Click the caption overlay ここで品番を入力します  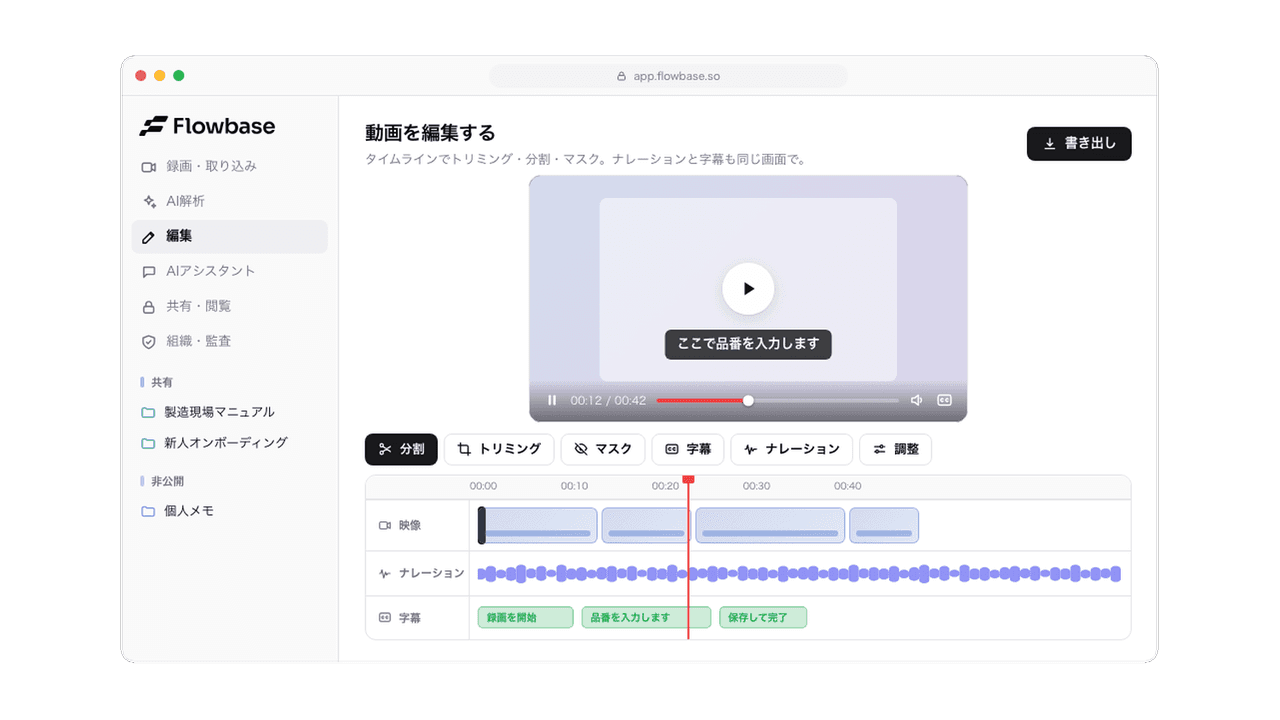pyautogui.click(x=748, y=344)
